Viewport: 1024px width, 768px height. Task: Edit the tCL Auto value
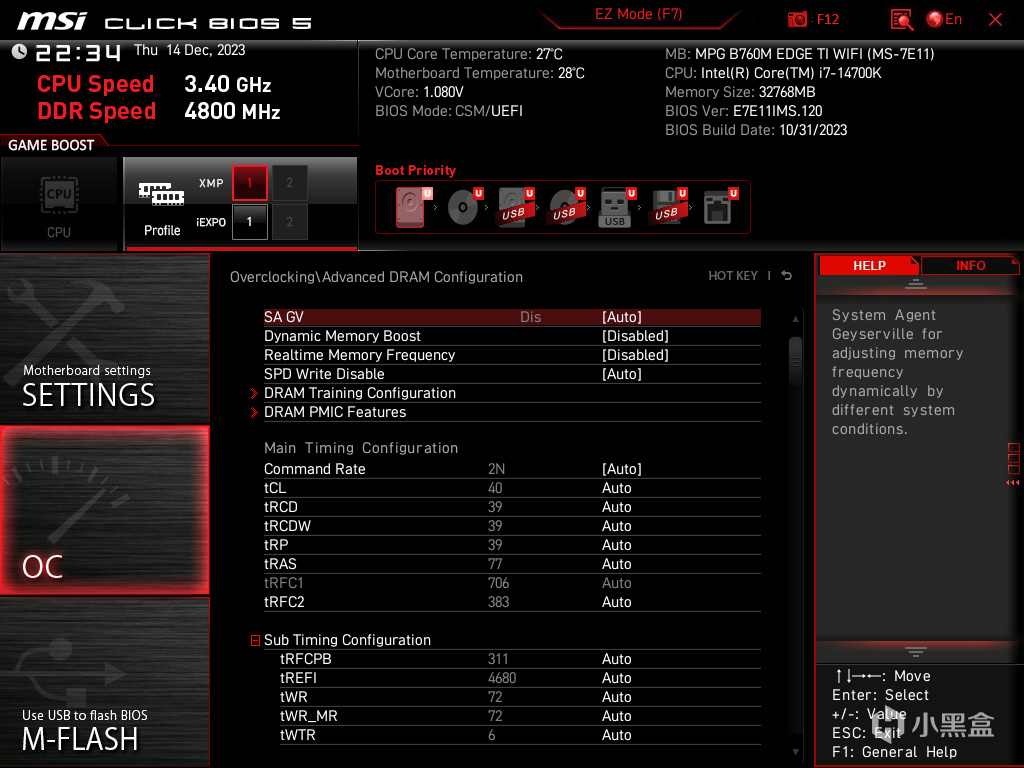[x=616, y=488]
